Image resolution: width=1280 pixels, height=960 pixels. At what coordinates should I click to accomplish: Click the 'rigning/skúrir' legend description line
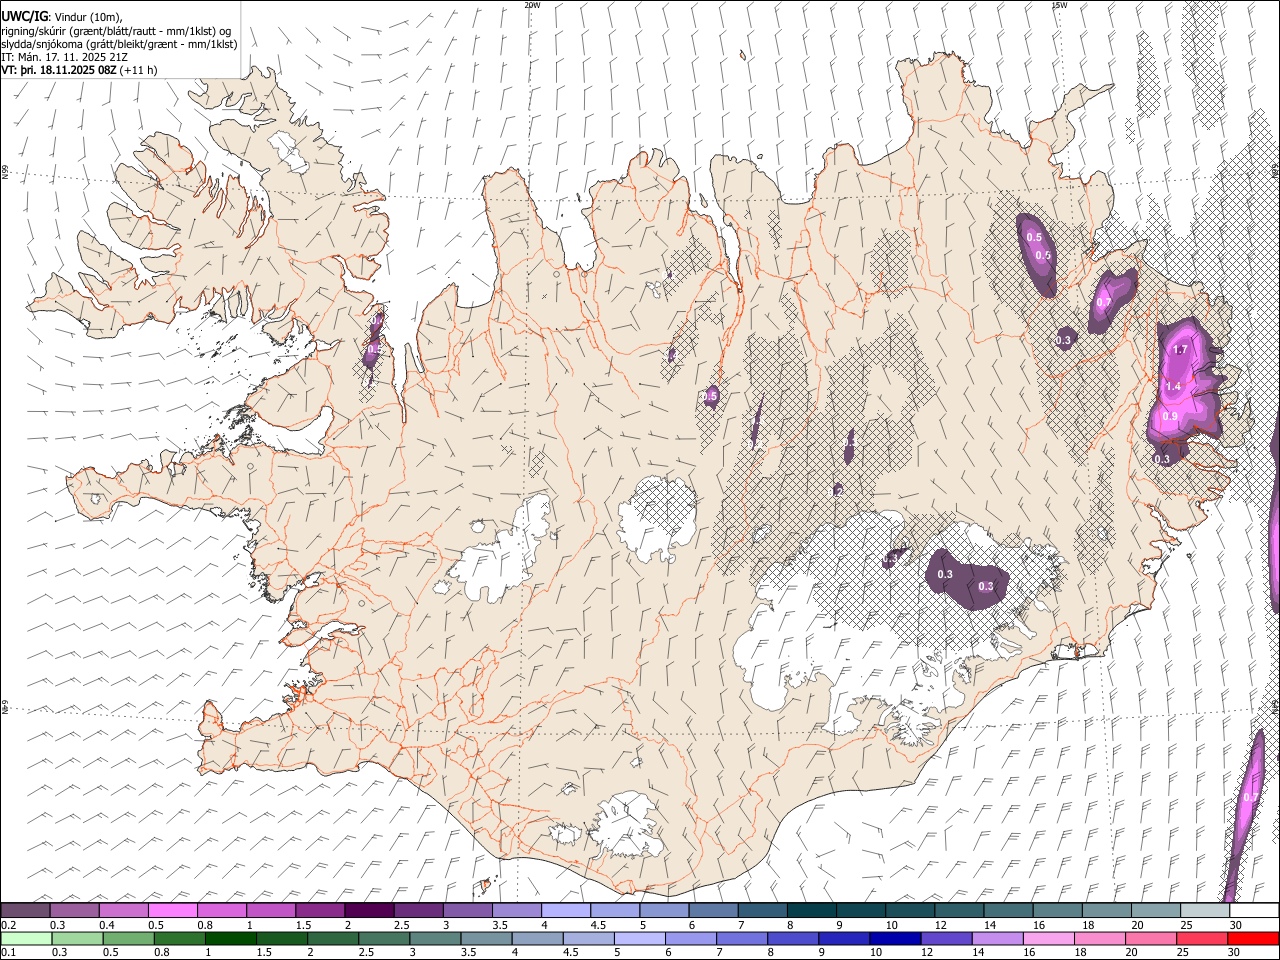pos(117,31)
